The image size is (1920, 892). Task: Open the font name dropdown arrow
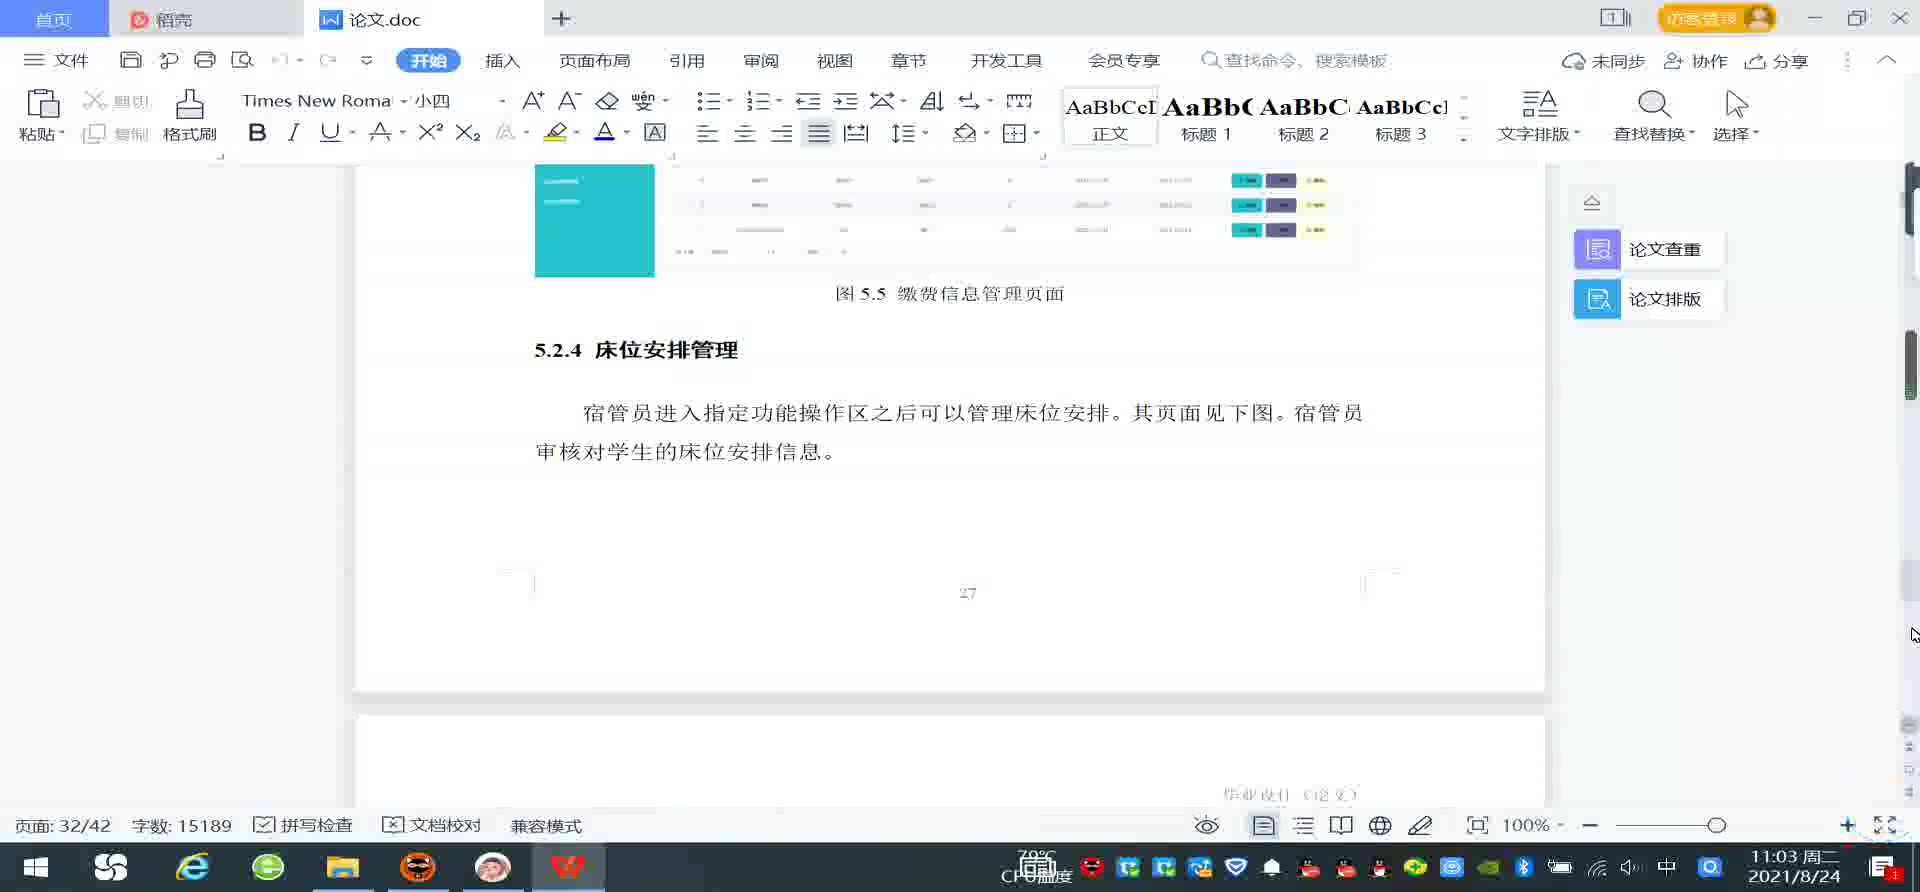coord(404,101)
